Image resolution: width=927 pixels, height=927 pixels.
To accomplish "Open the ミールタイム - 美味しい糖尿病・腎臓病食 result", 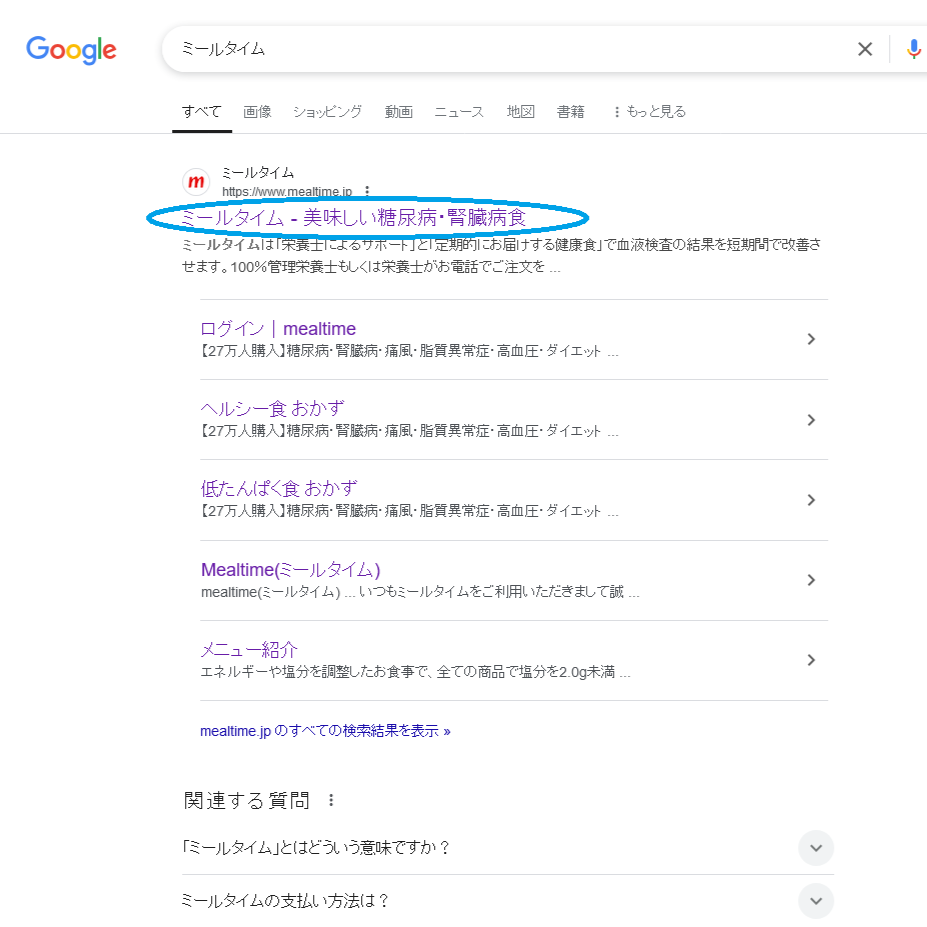I will pyautogui.click(x=353, y=217).
